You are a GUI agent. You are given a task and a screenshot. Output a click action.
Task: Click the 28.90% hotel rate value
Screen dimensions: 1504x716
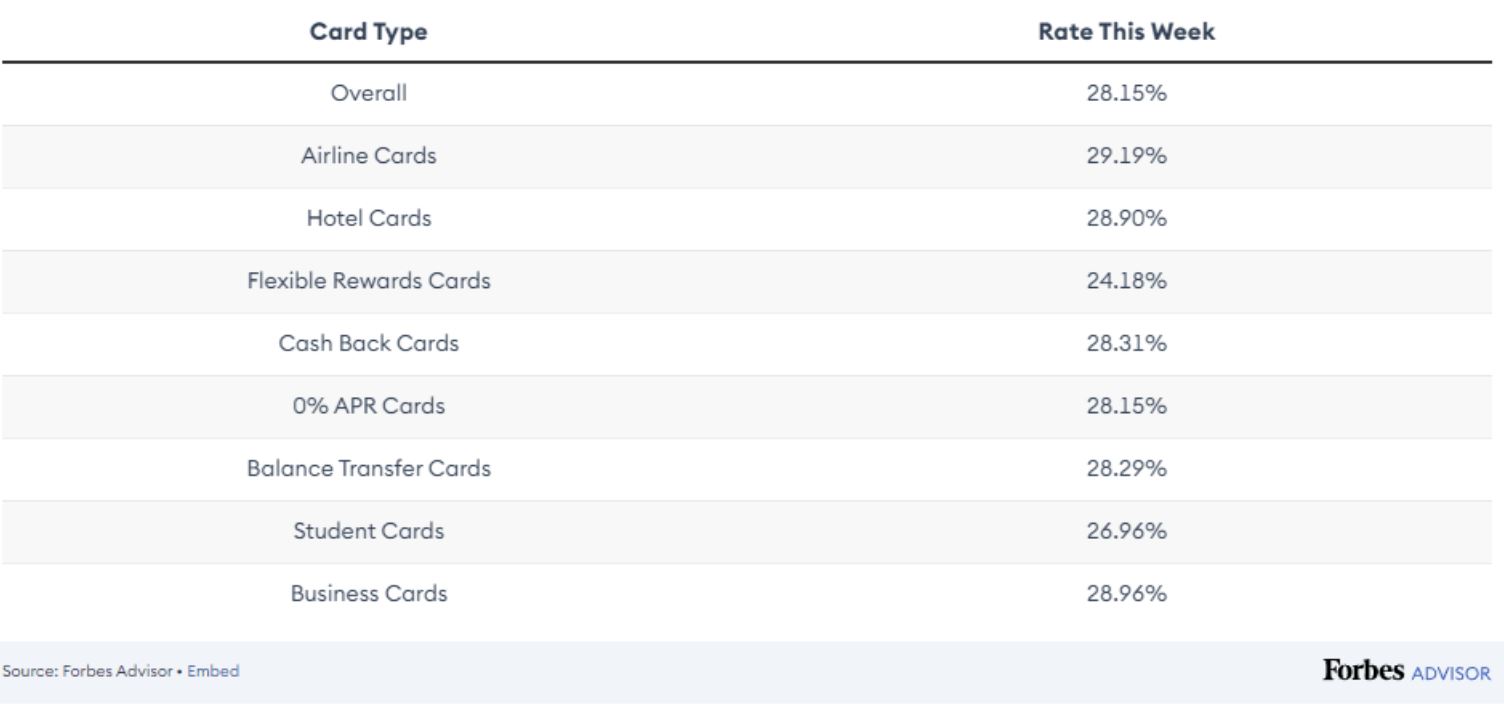click(1126, 218)
